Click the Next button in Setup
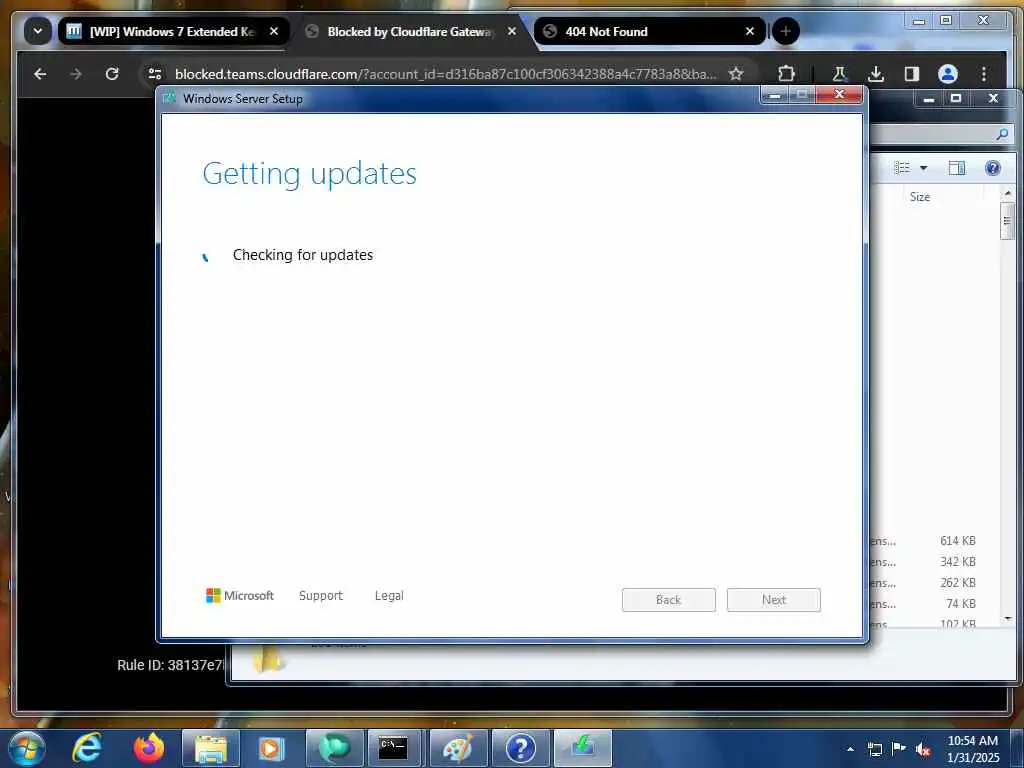The height and width of the screenshot is (768, 1024). pyautogui.click(x=774, y=600)
